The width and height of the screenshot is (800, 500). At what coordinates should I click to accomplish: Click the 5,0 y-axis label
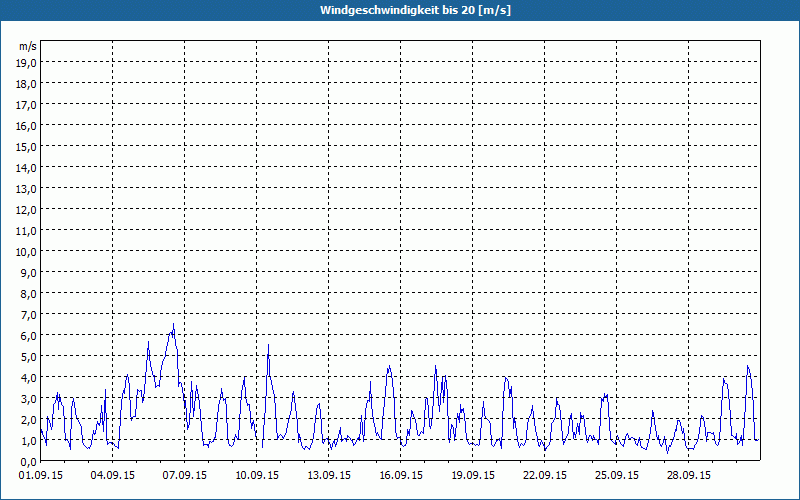(x=29, y=357)
